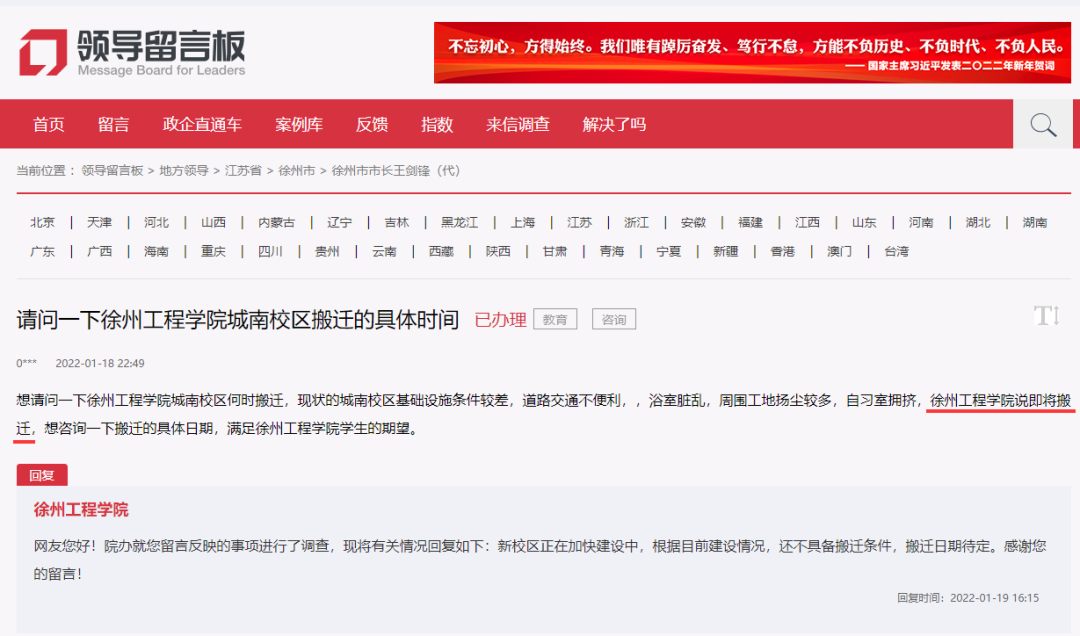Open the 解决了吗 section
Viewport: 1080px width, 636px height.
pos(611,124)
